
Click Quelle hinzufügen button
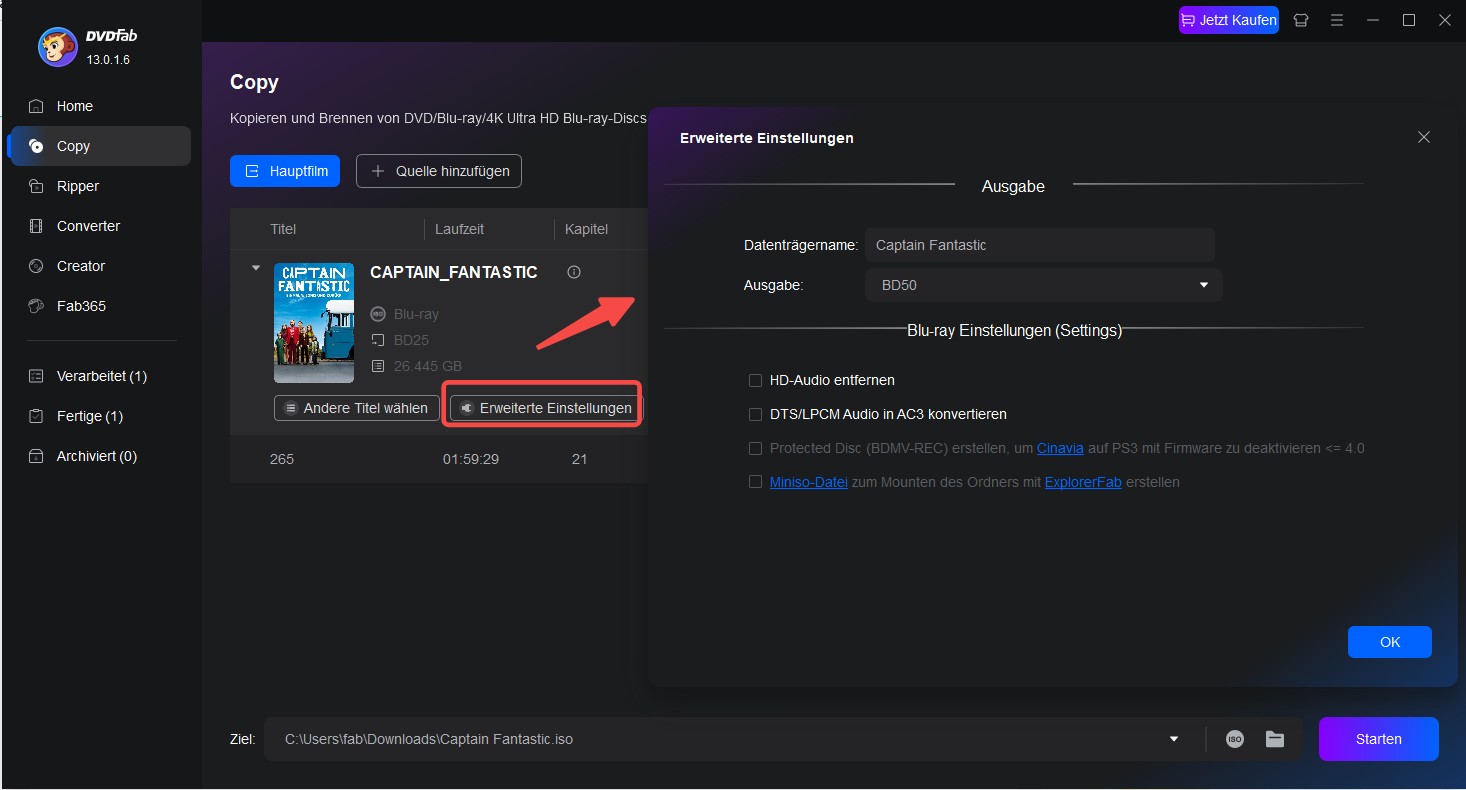point(439,171)
